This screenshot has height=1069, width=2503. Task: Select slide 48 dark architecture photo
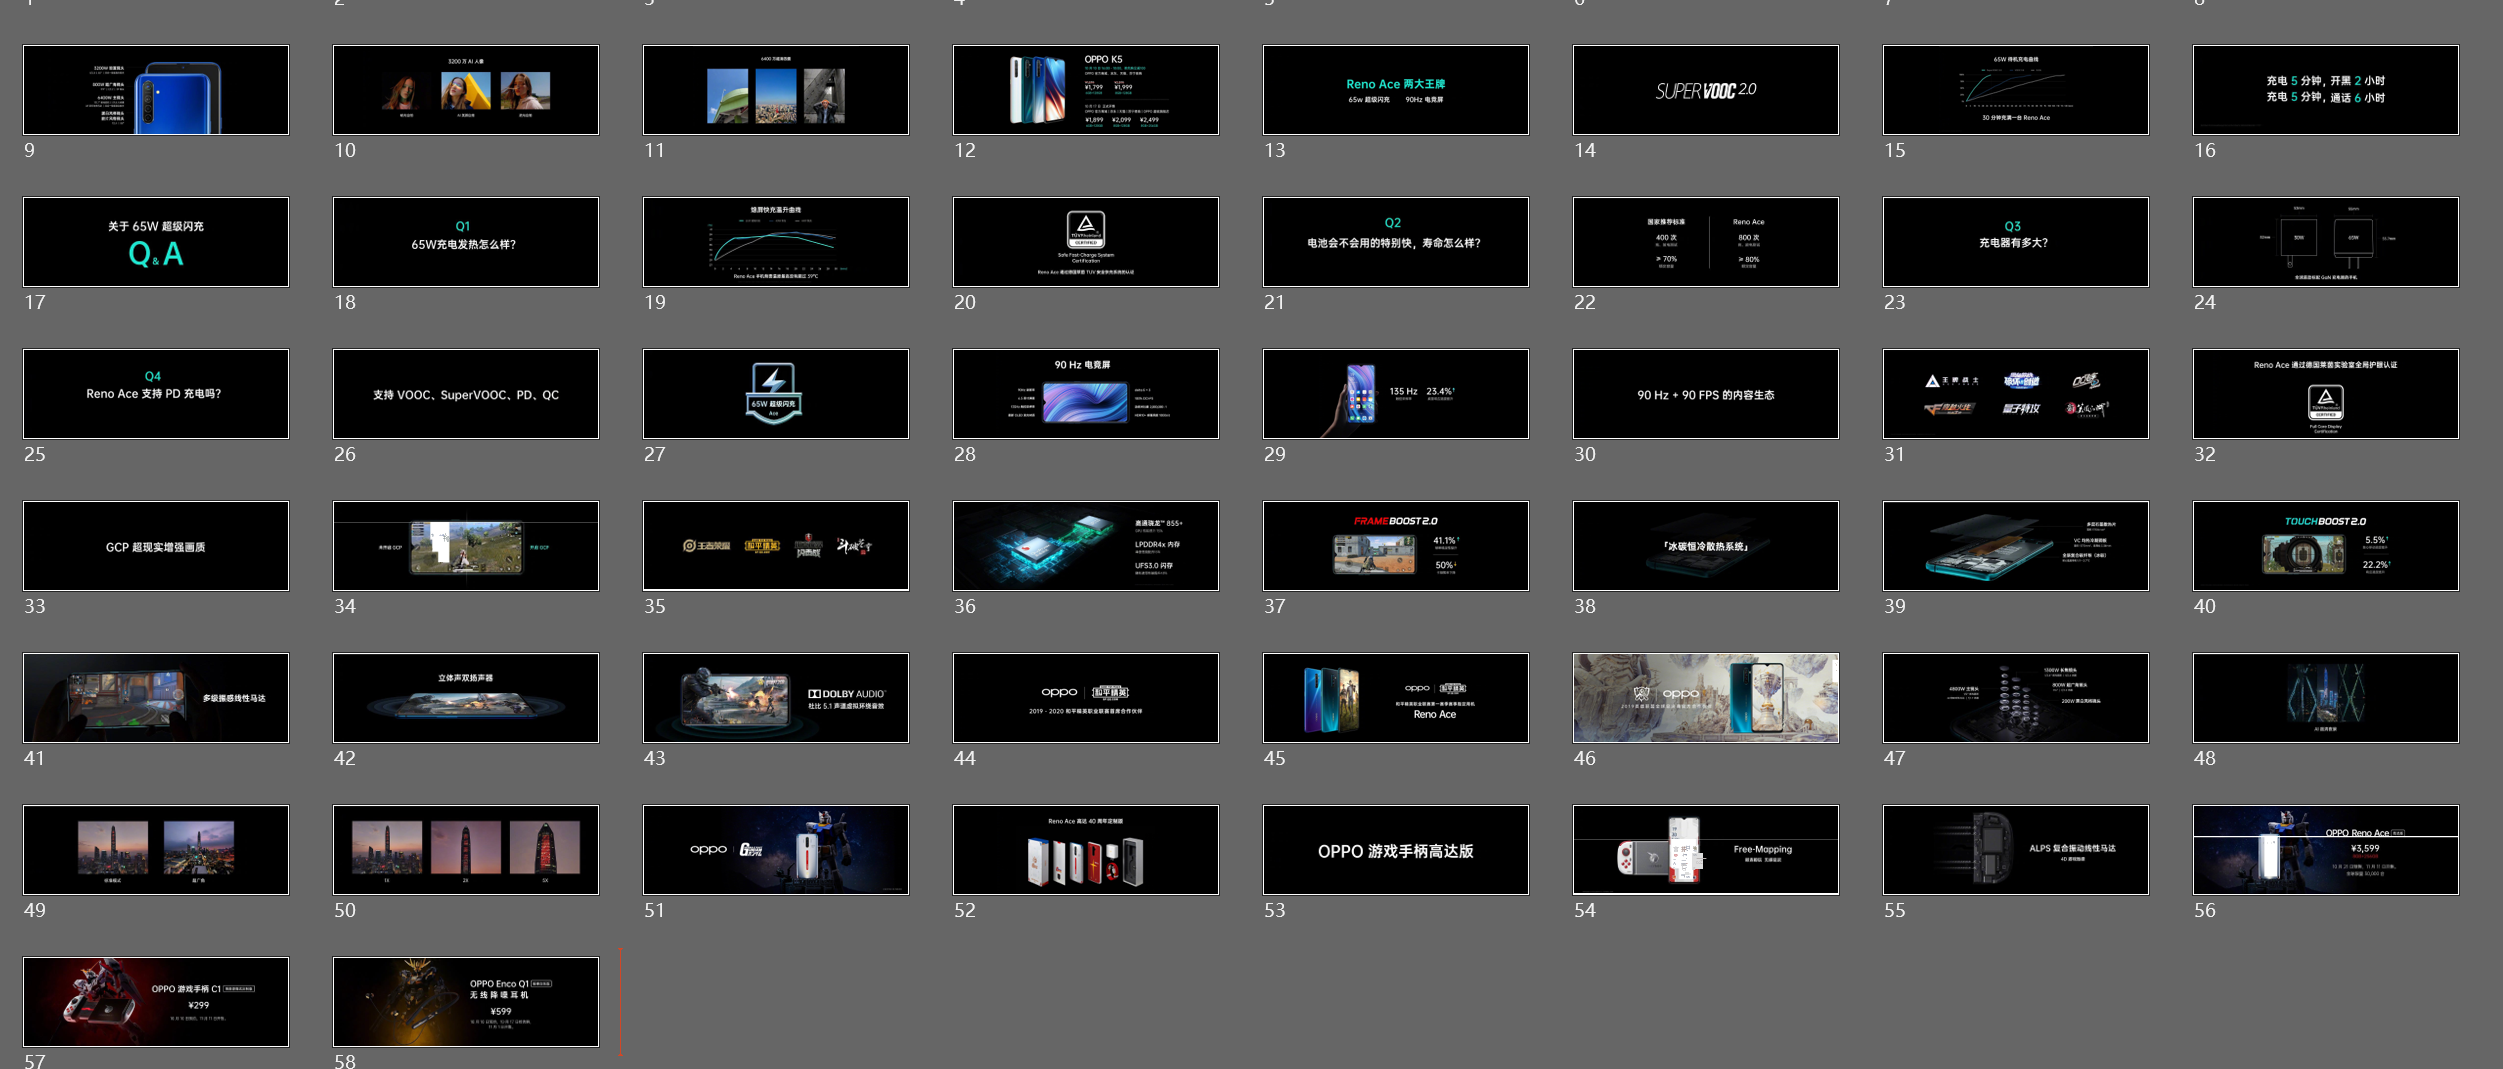pos(2326,698)
